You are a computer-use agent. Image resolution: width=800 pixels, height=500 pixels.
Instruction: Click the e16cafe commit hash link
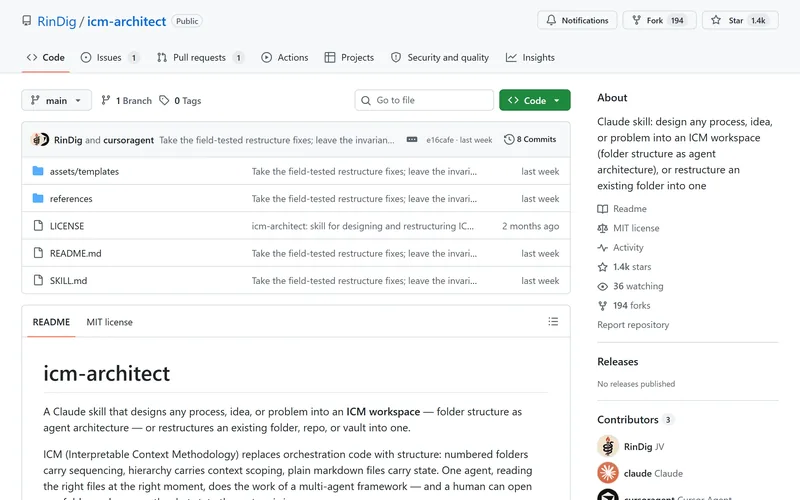click(x=440, y=140)
